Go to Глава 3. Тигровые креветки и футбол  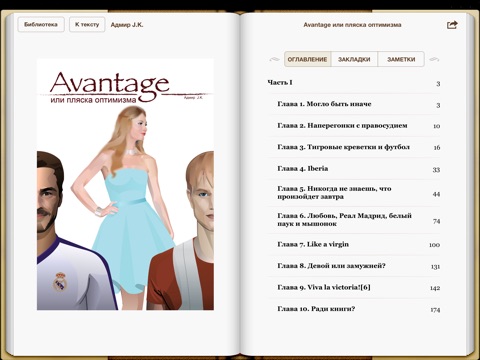pos(354,147)
